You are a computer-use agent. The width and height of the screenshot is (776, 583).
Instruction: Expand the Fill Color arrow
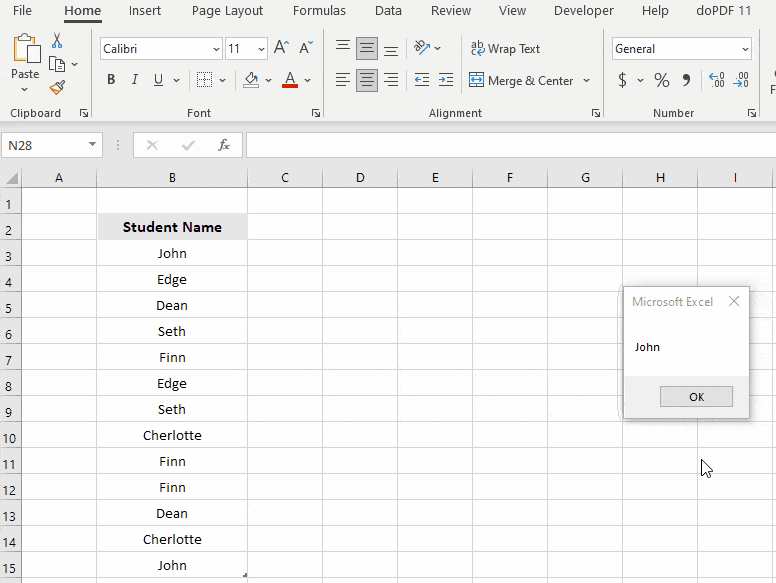[x=268, y=80]
